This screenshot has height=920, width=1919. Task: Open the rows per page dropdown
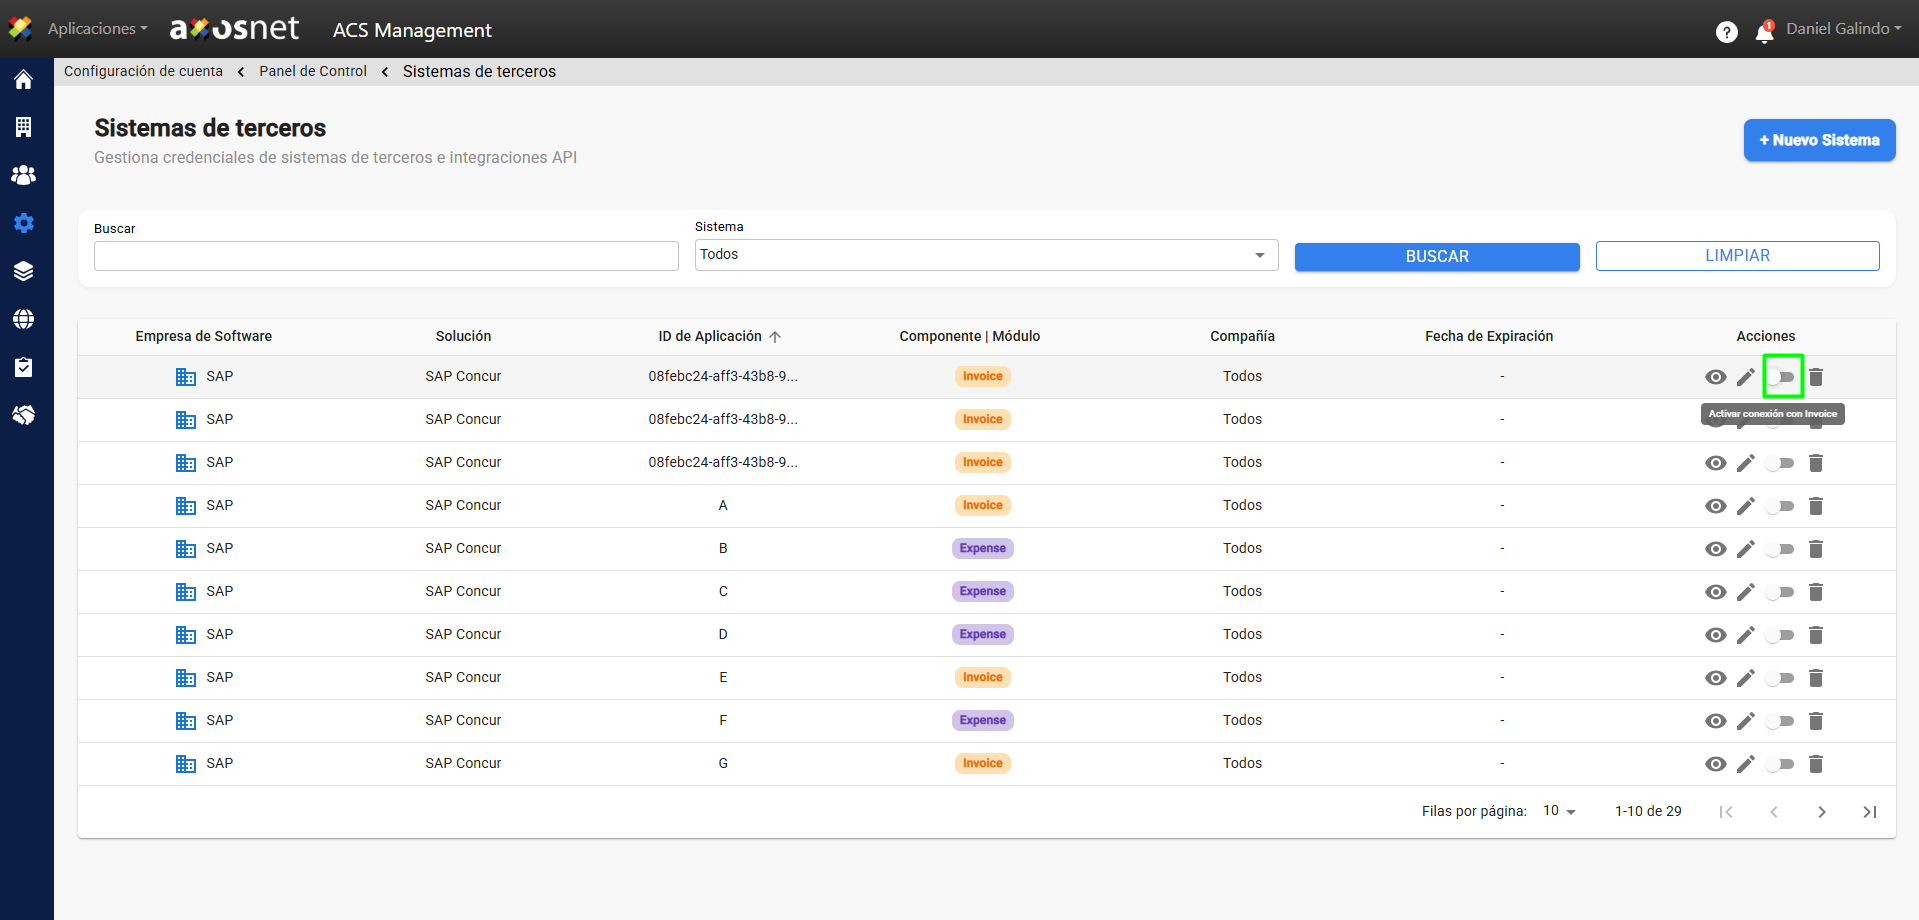tap(1559, 811)
